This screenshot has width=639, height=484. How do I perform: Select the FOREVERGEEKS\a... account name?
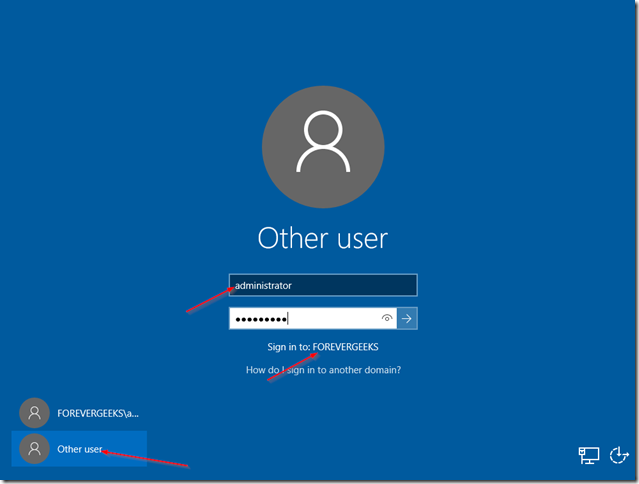(97, 412)
